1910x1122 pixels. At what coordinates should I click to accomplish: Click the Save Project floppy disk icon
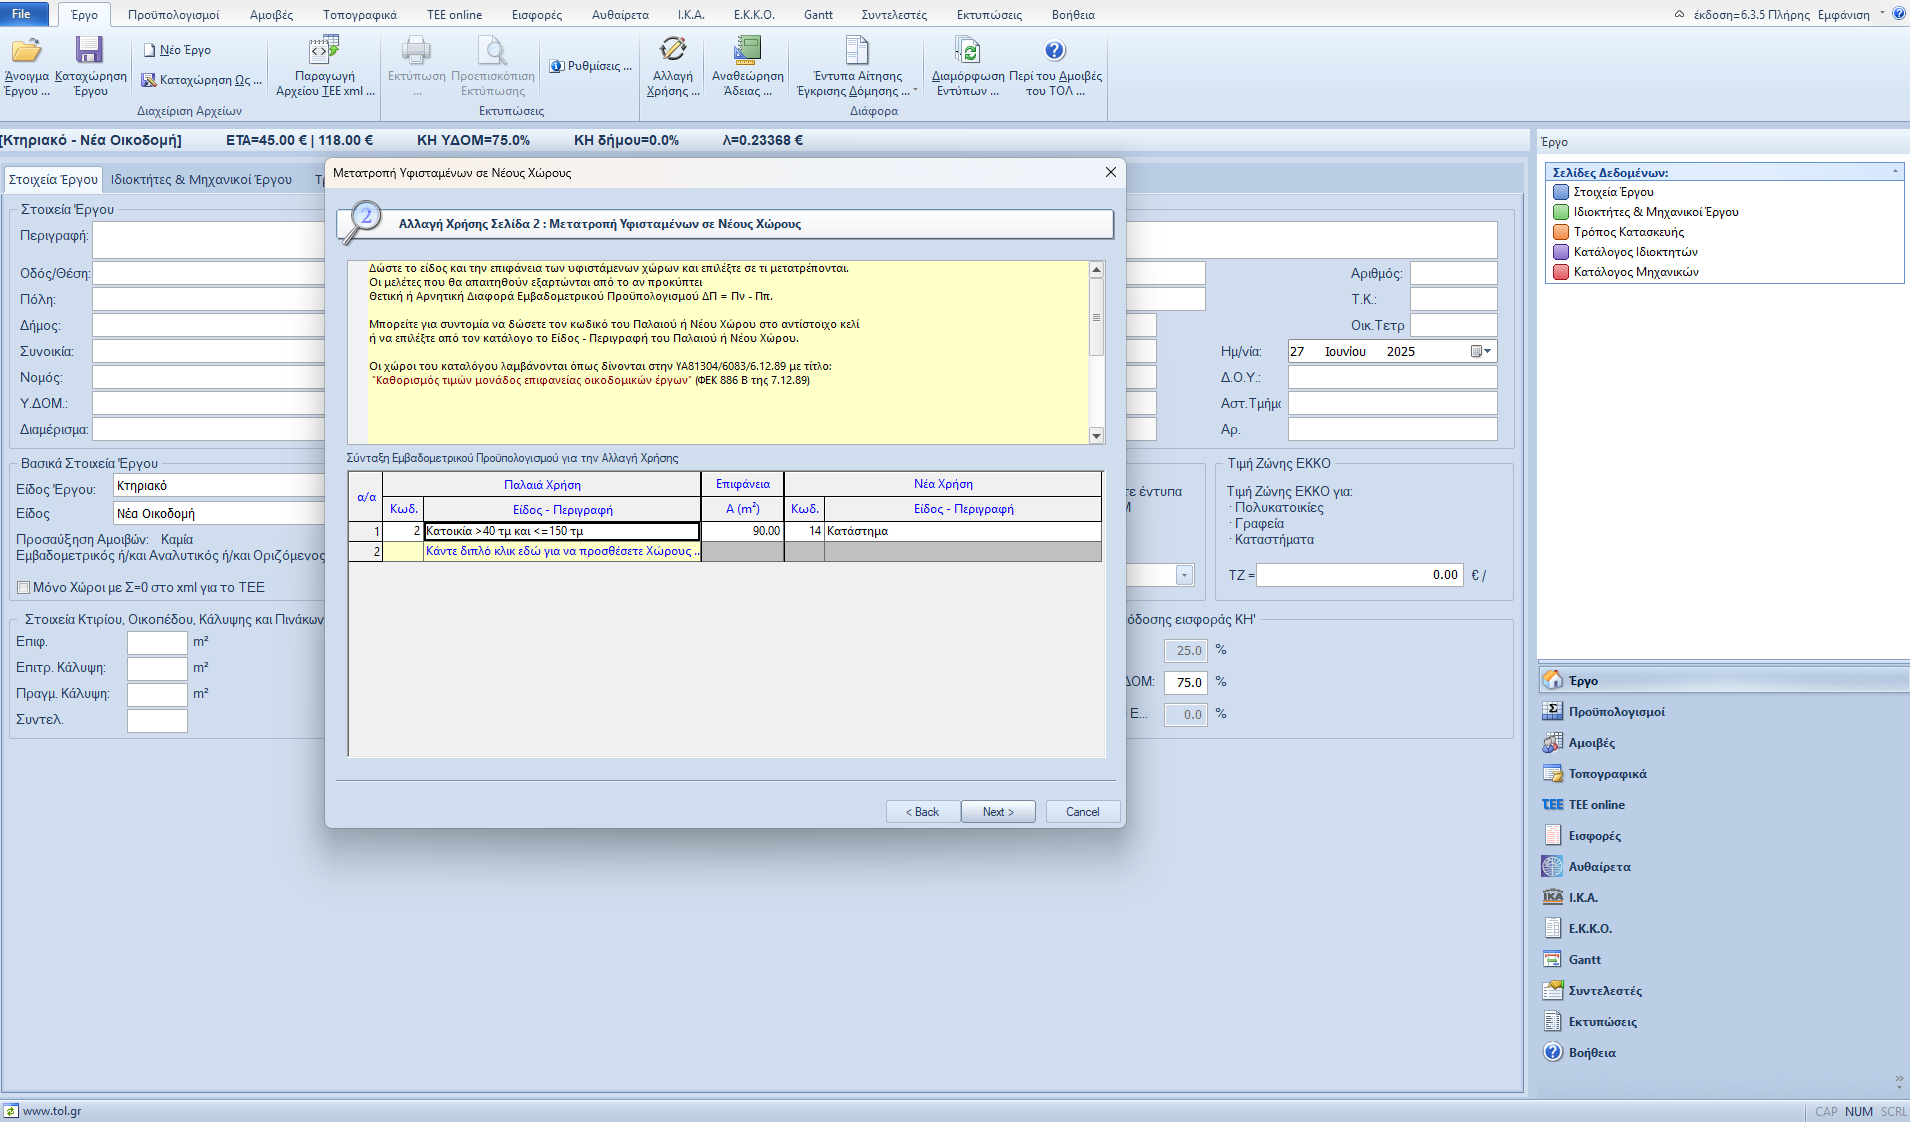[x=89, y=51]
